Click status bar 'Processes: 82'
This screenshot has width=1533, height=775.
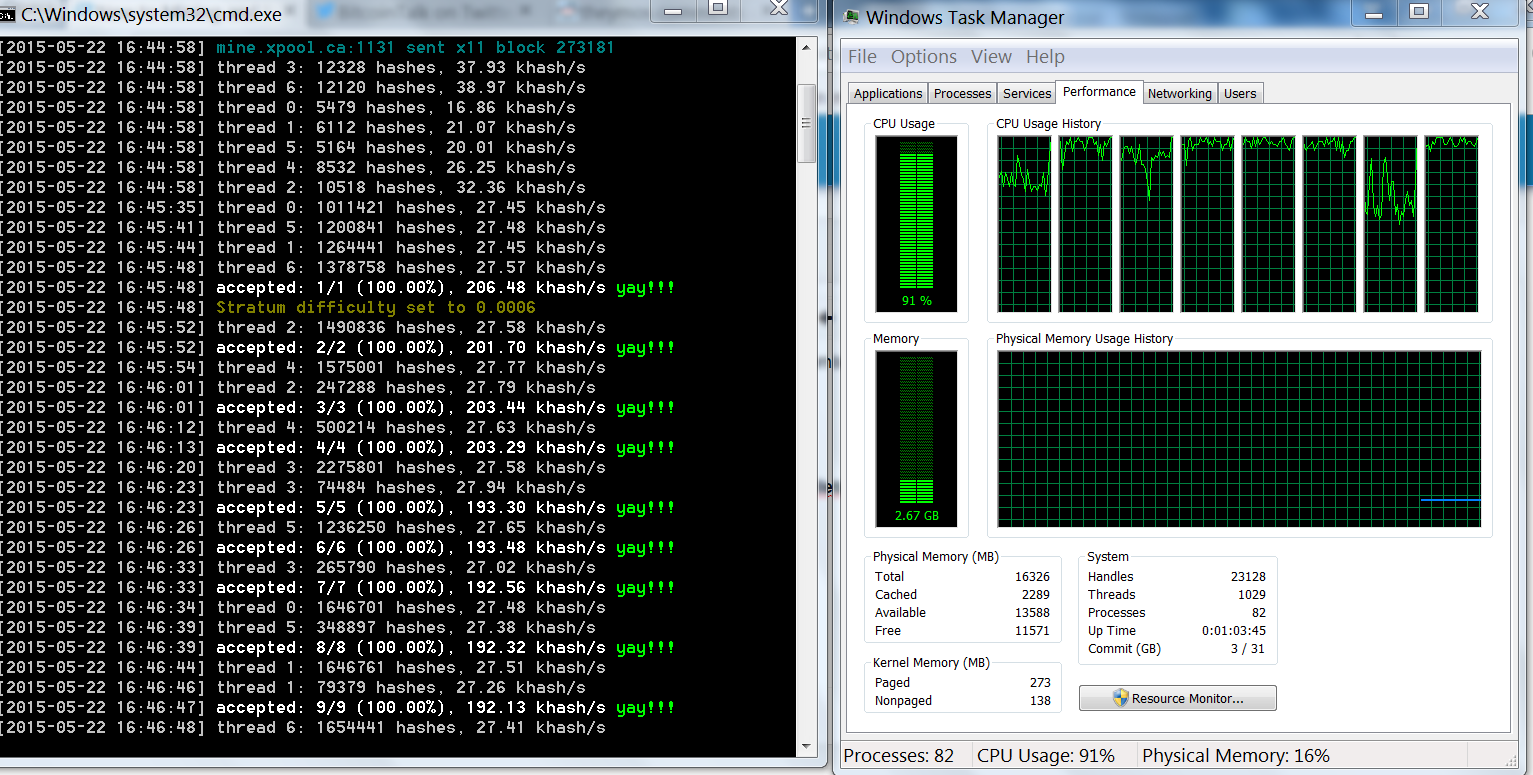901,756
